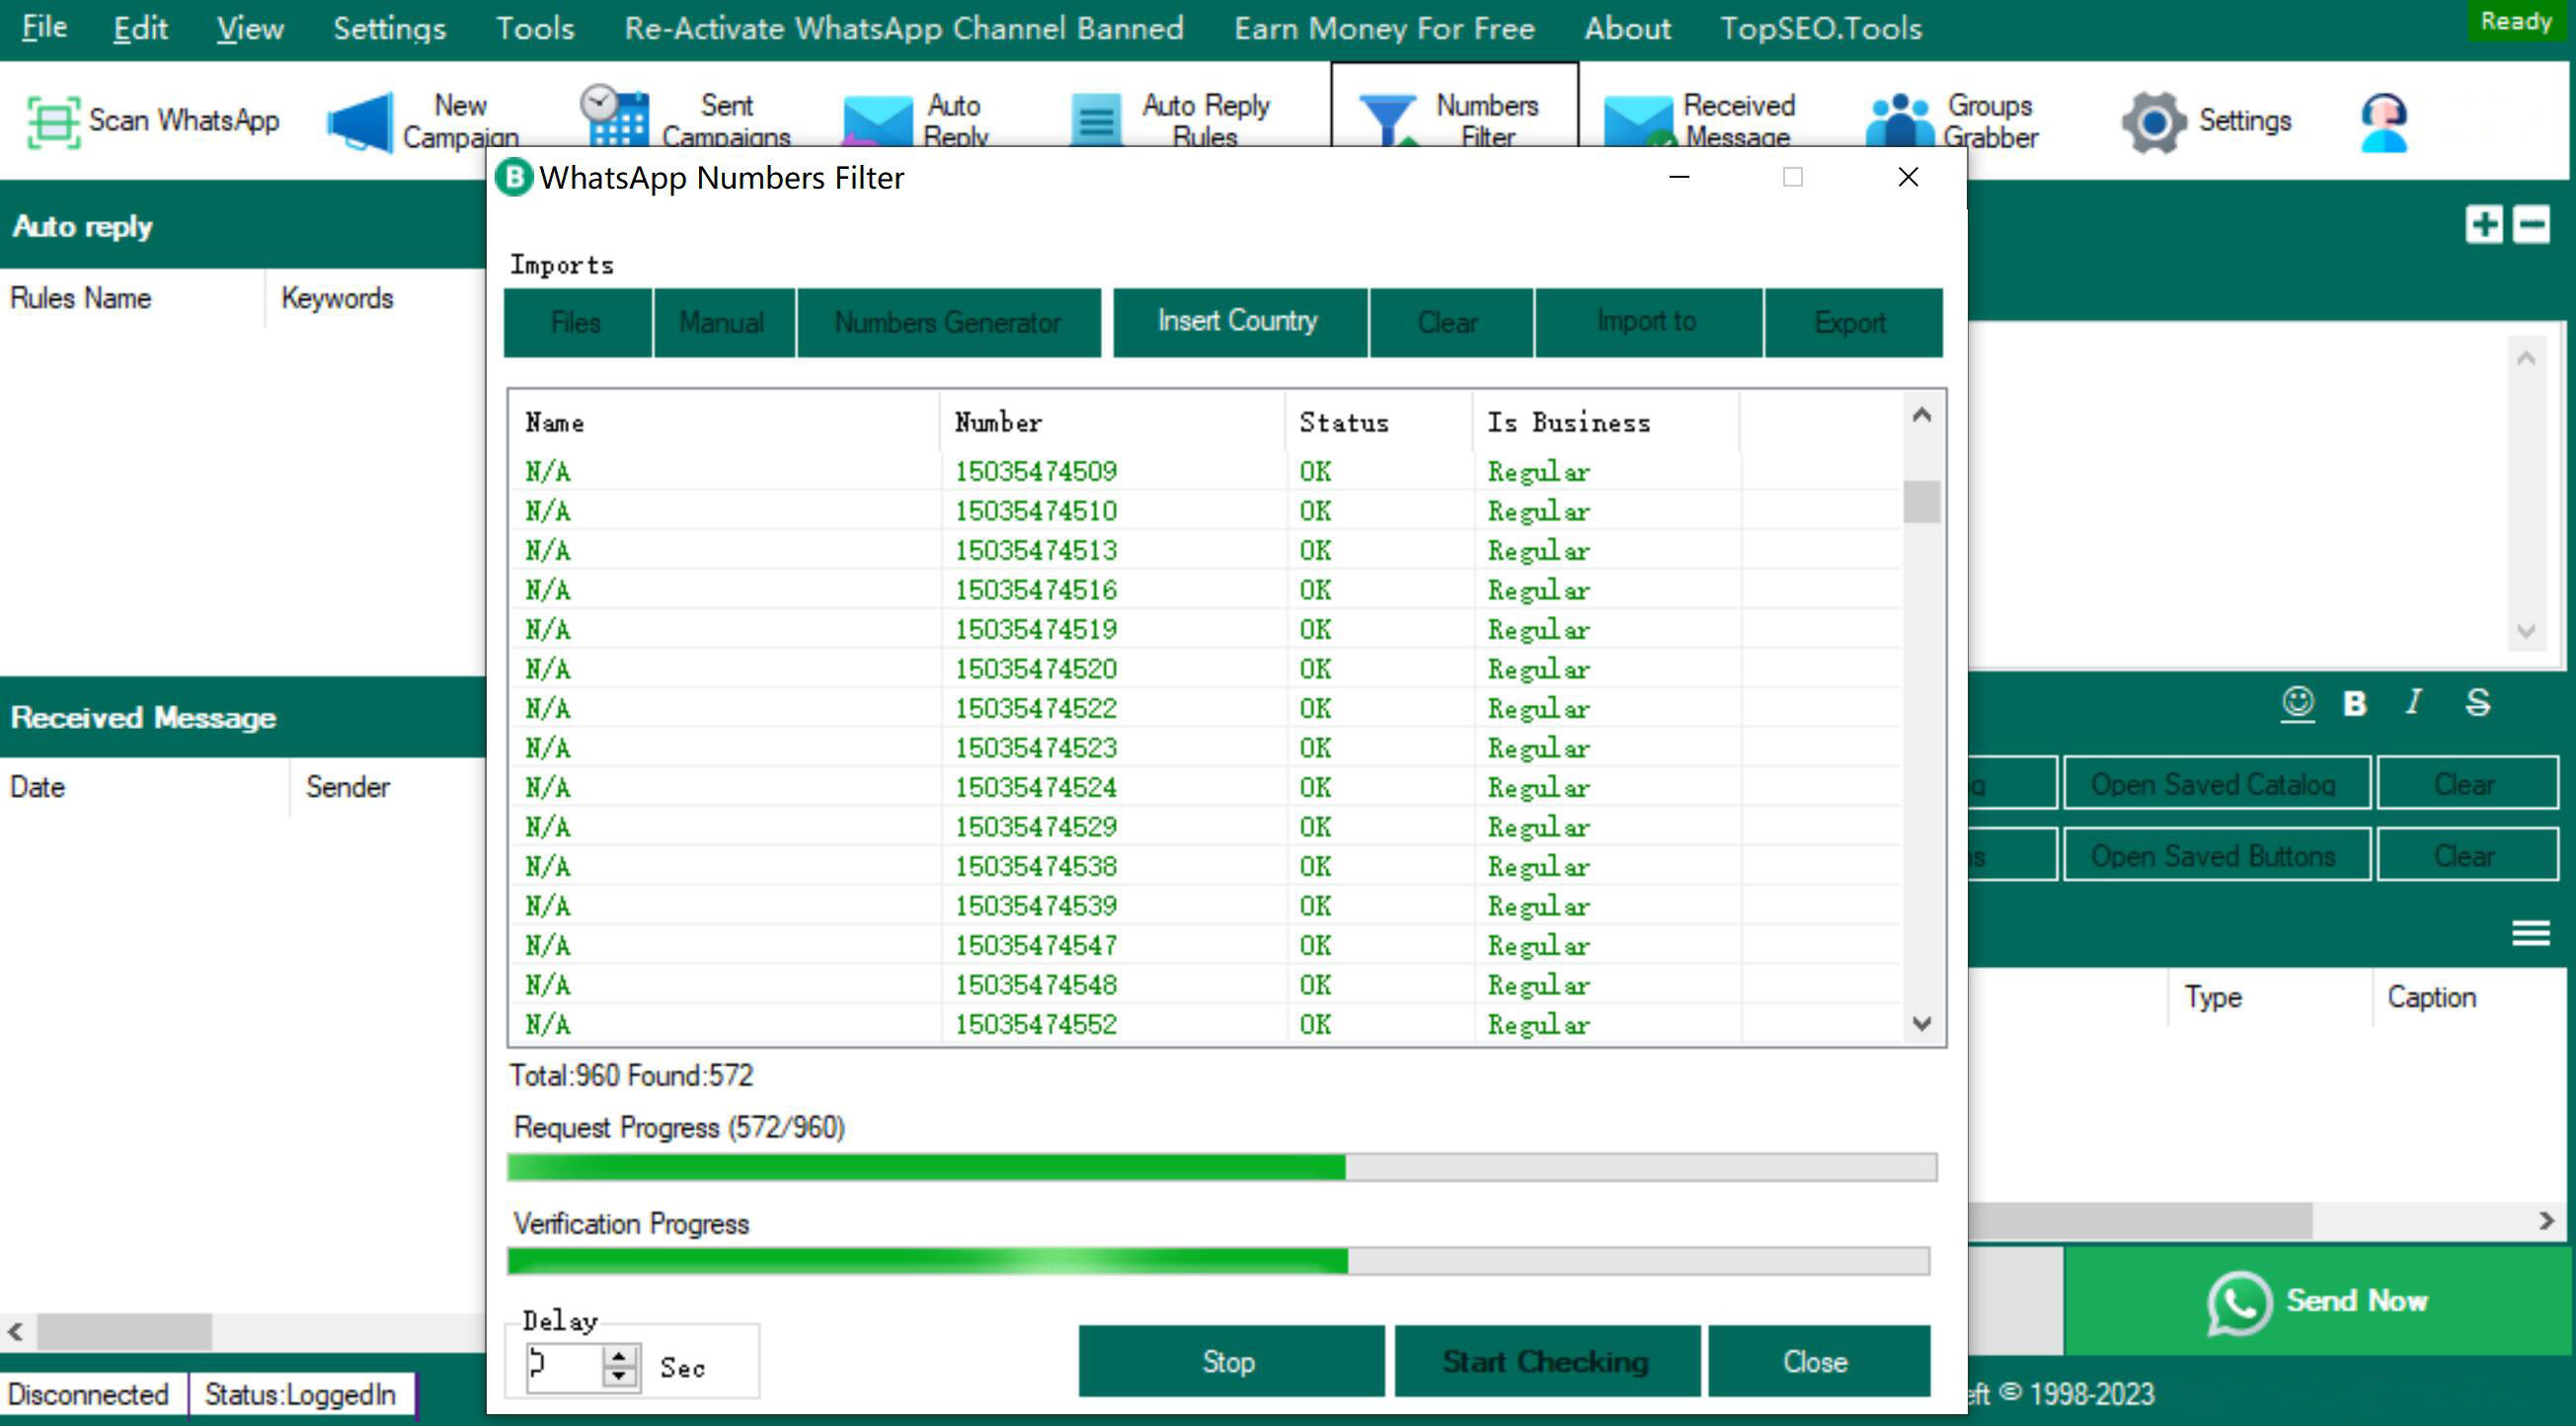
Task: Open the Settings menu in menu bar
Action: pyautogui.click(x=389, y=28)
